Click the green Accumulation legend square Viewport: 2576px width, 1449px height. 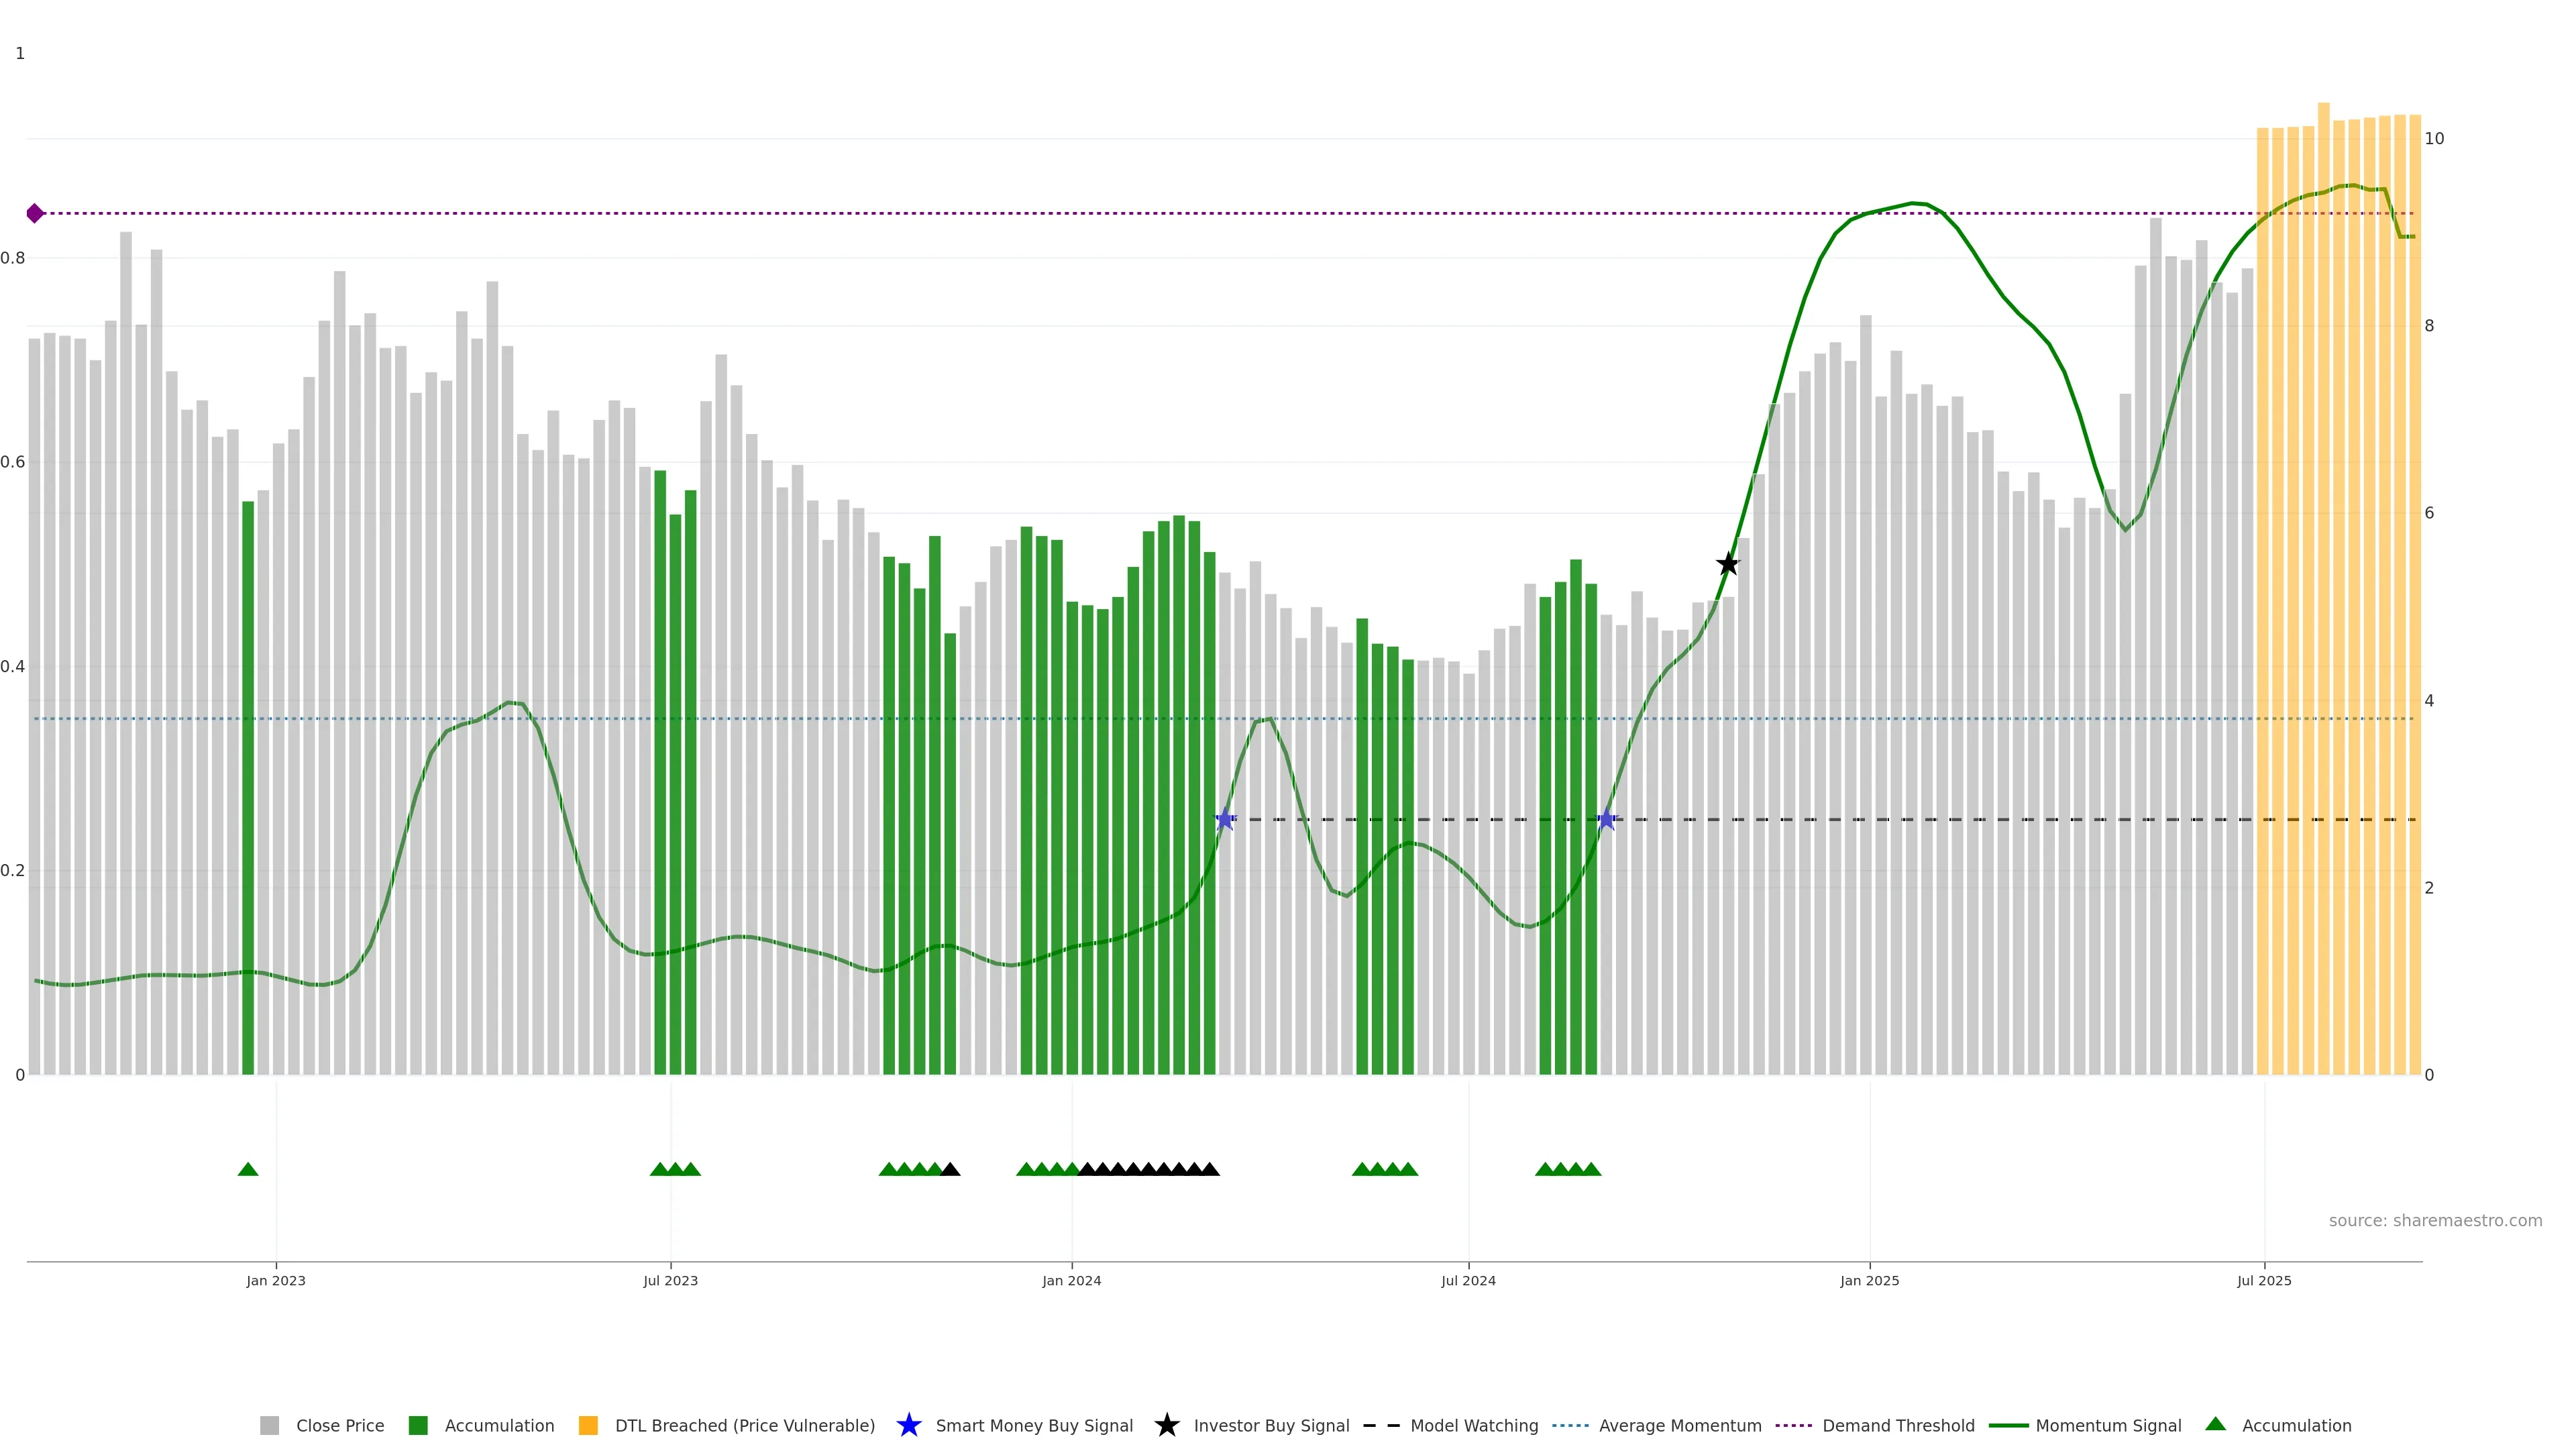tap(418, 1425)
